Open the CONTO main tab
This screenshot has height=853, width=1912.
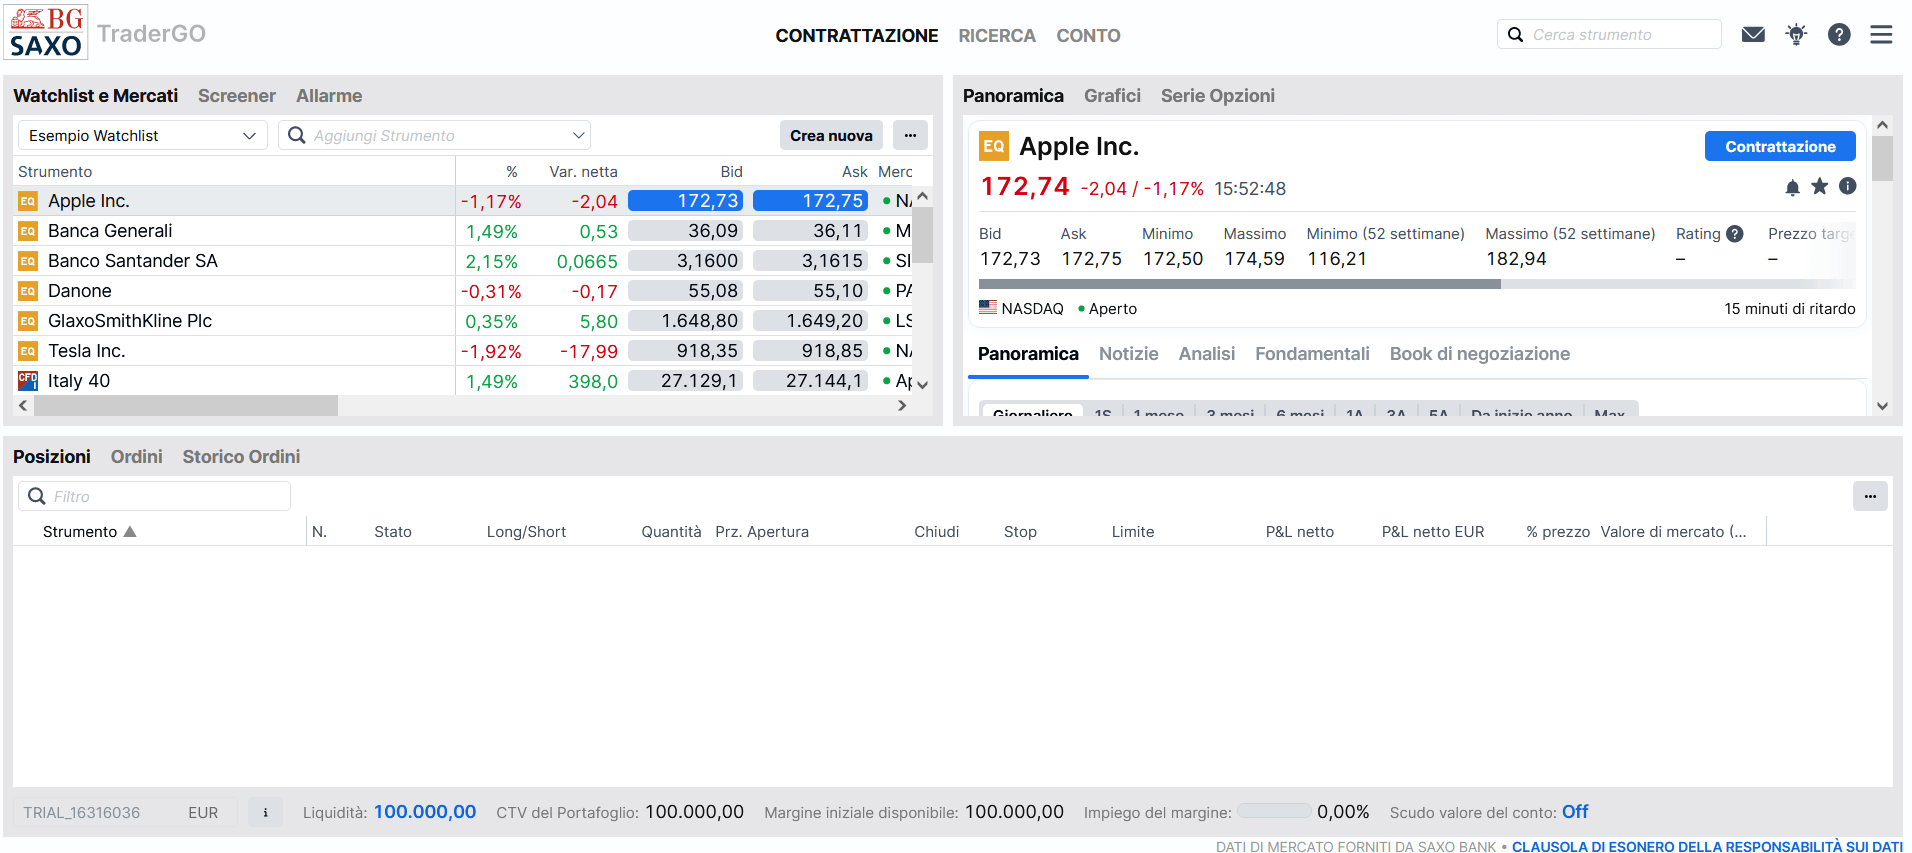coord(1088,36)
